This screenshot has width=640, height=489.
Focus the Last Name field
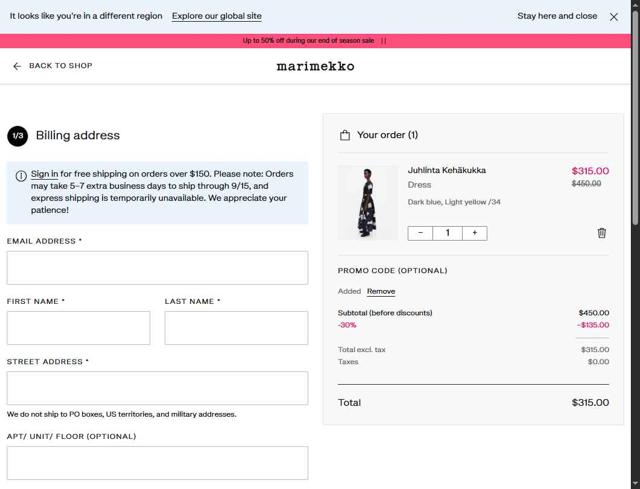(236, 328)
